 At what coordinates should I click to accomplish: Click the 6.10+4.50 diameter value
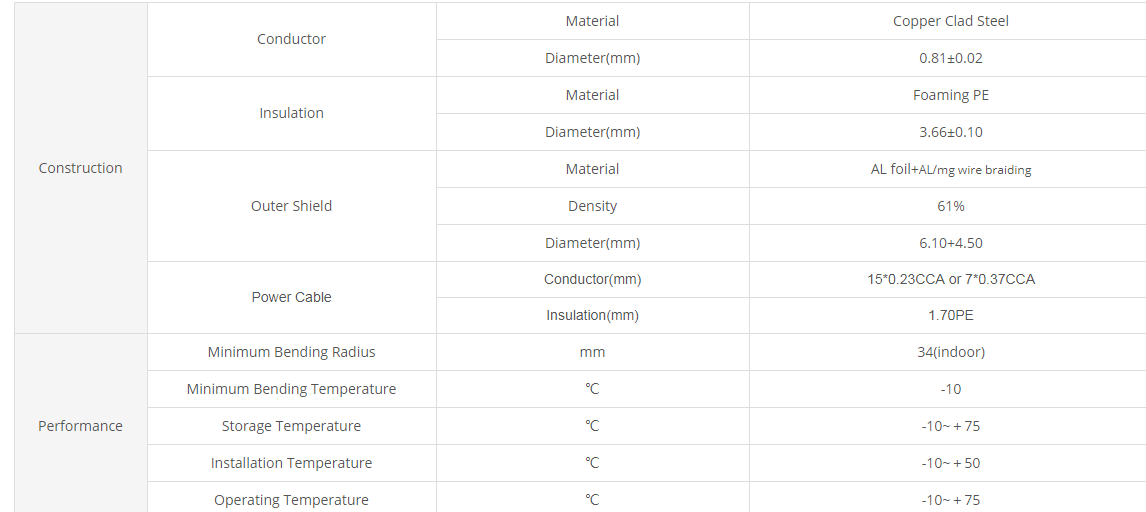pyautogui.click(x=950, y=243)
